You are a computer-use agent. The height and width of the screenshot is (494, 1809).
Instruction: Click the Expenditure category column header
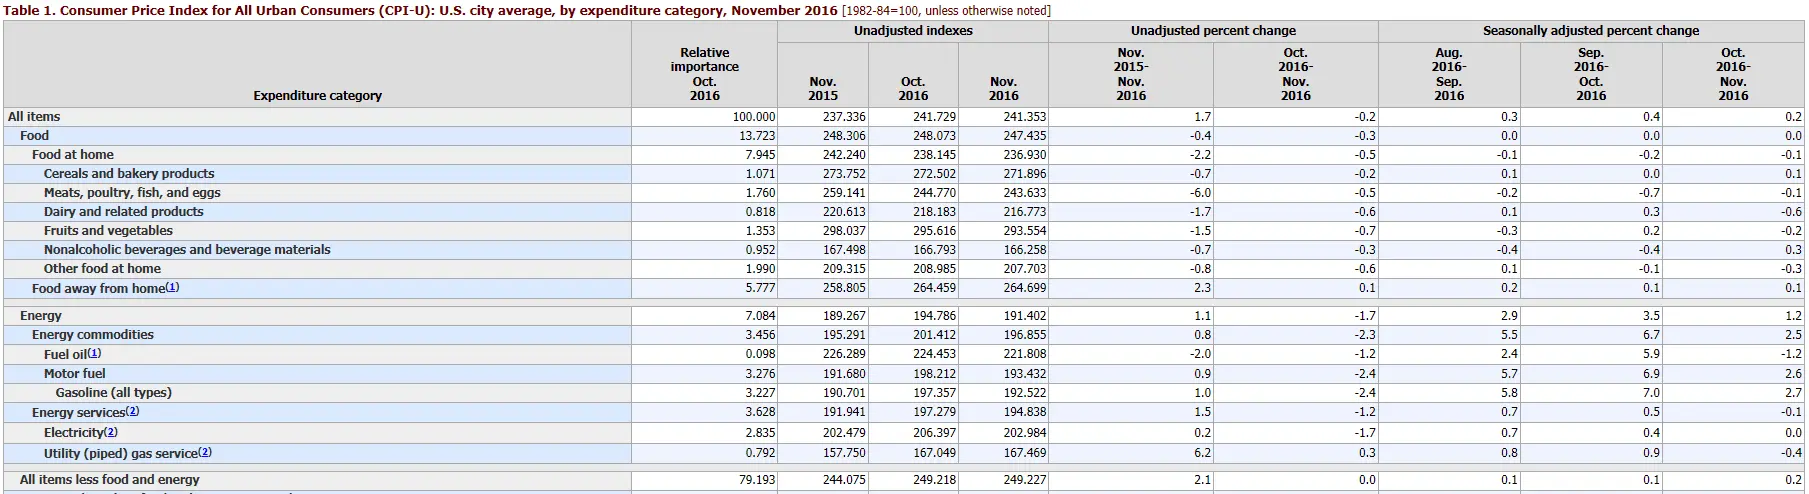coord(317,96)
